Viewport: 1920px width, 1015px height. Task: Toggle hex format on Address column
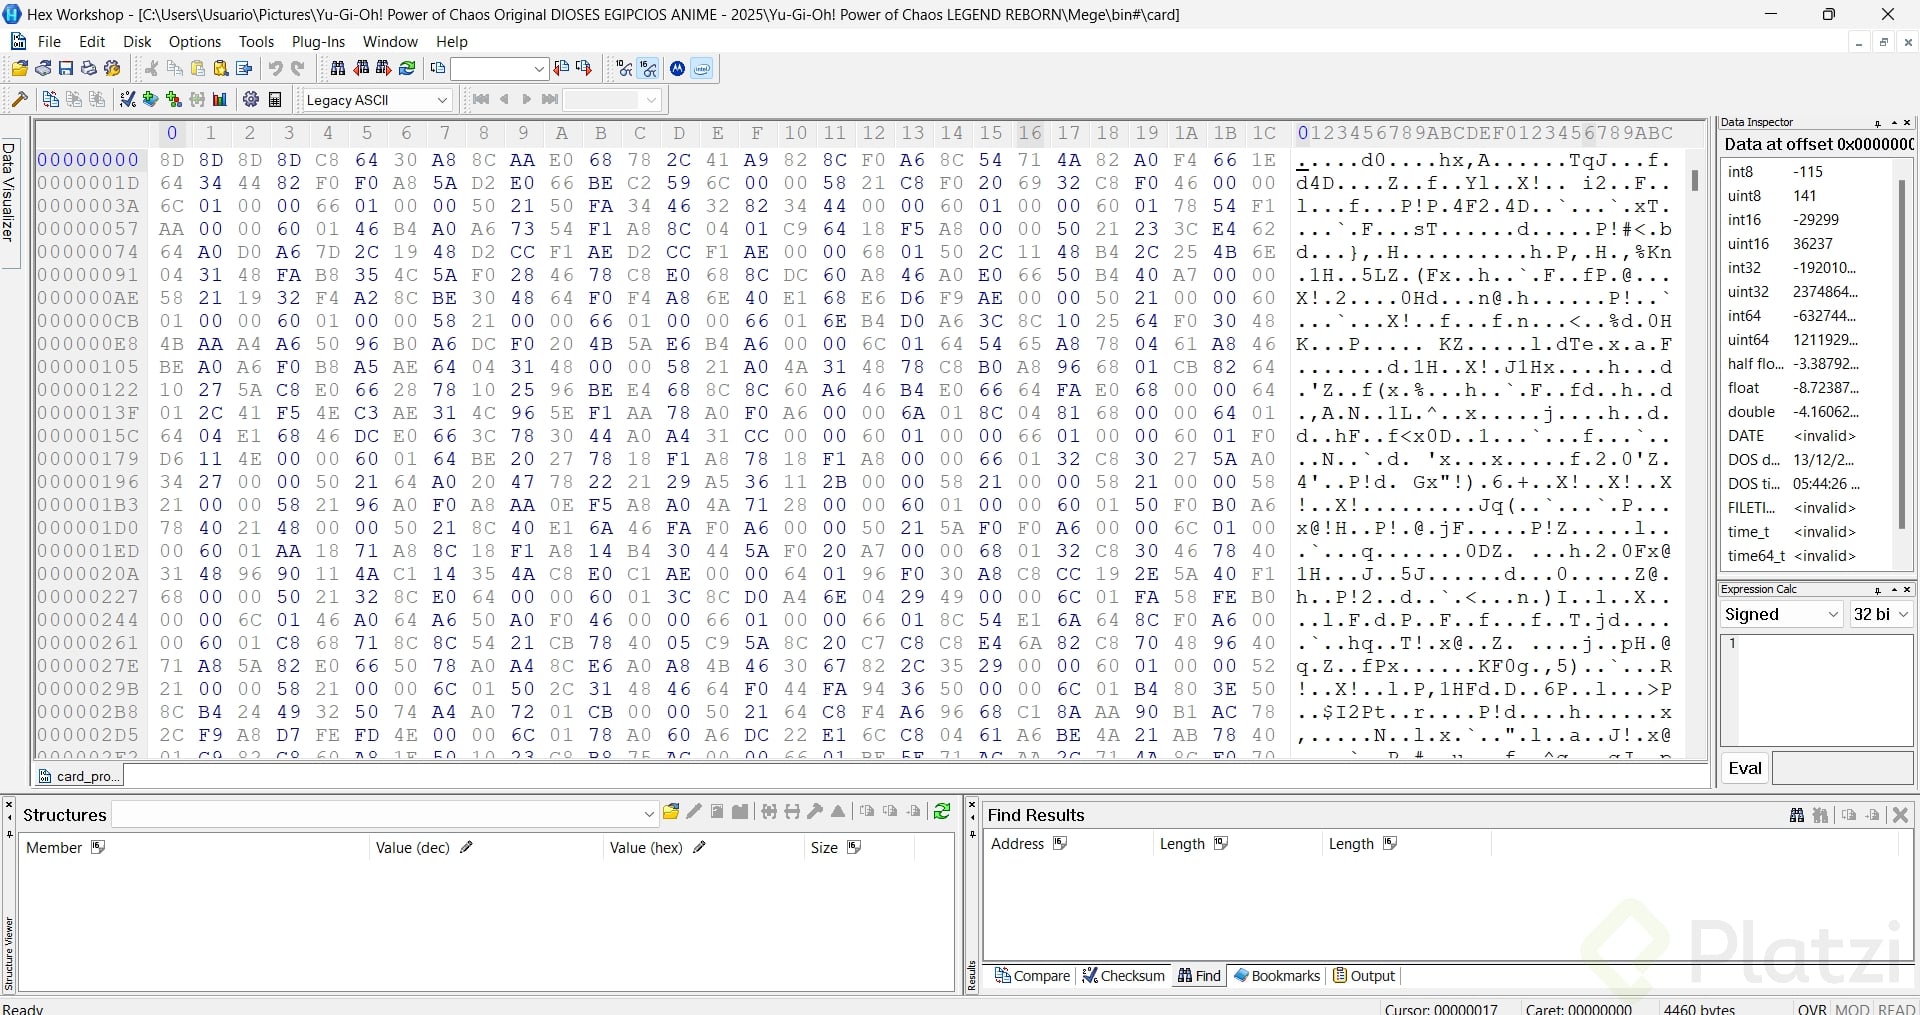[x=1060, y=844]
